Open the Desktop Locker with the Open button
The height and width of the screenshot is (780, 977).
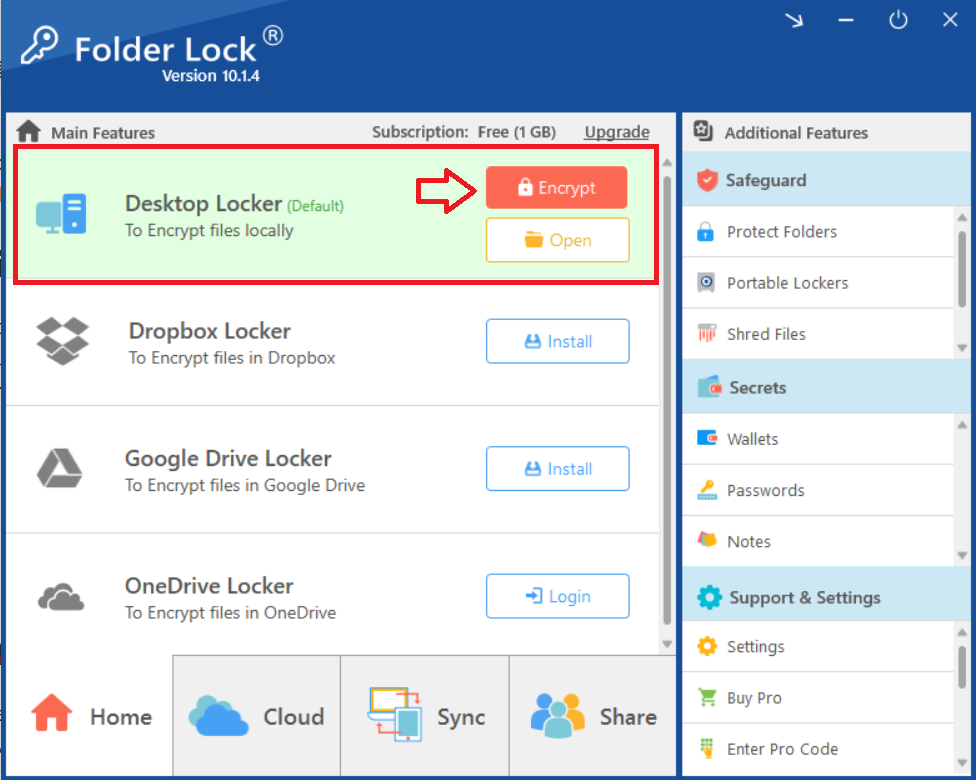[558, 240]
